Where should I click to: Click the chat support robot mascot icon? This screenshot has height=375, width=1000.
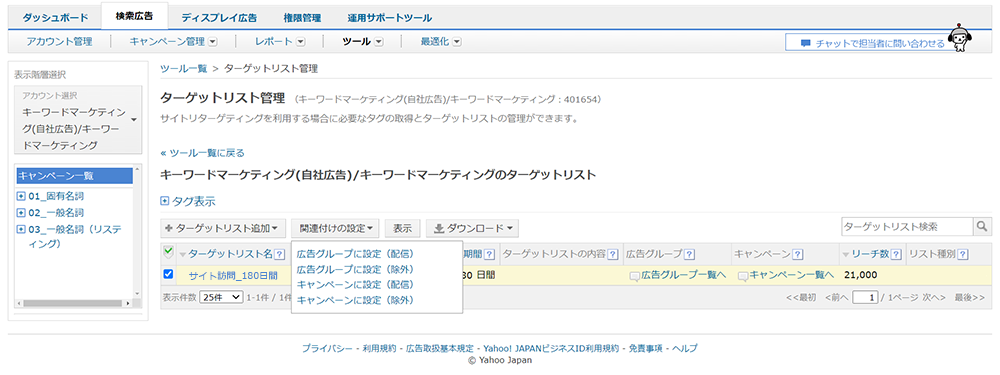(959, 38)
